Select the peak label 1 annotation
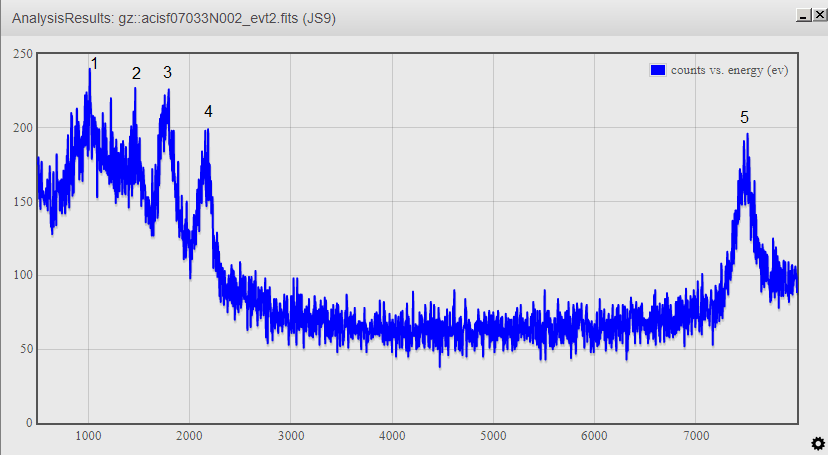 [94, 64]
